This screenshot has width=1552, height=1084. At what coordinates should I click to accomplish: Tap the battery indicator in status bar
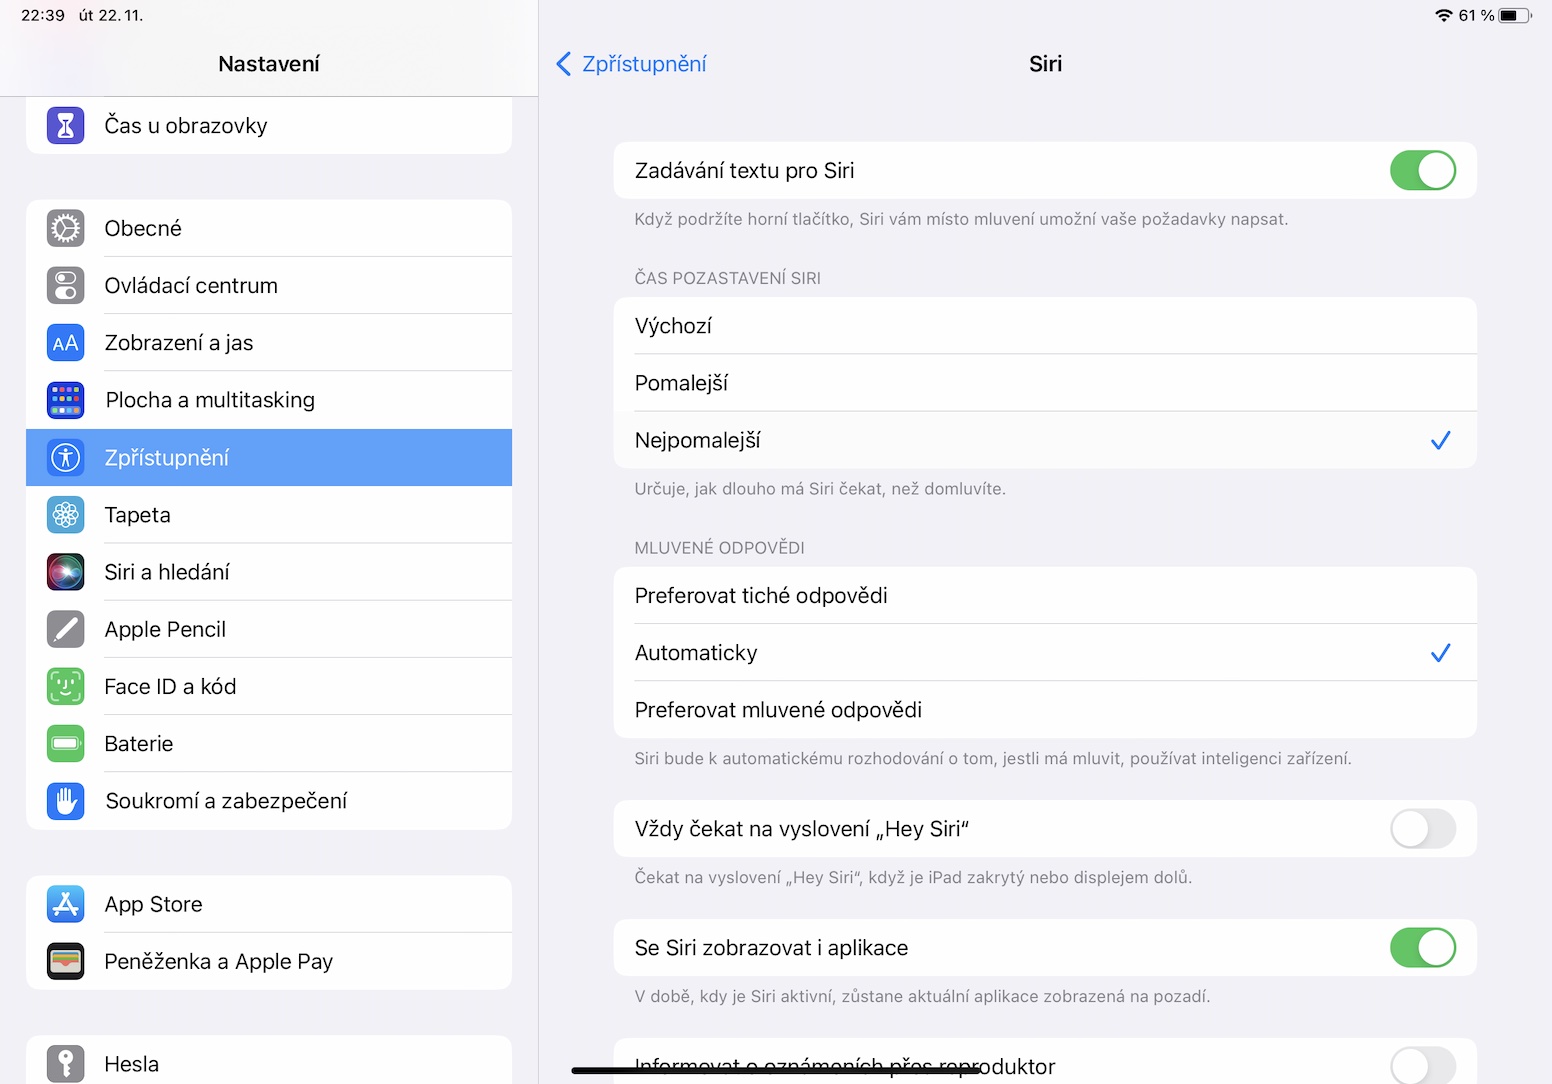[1514, 16]
